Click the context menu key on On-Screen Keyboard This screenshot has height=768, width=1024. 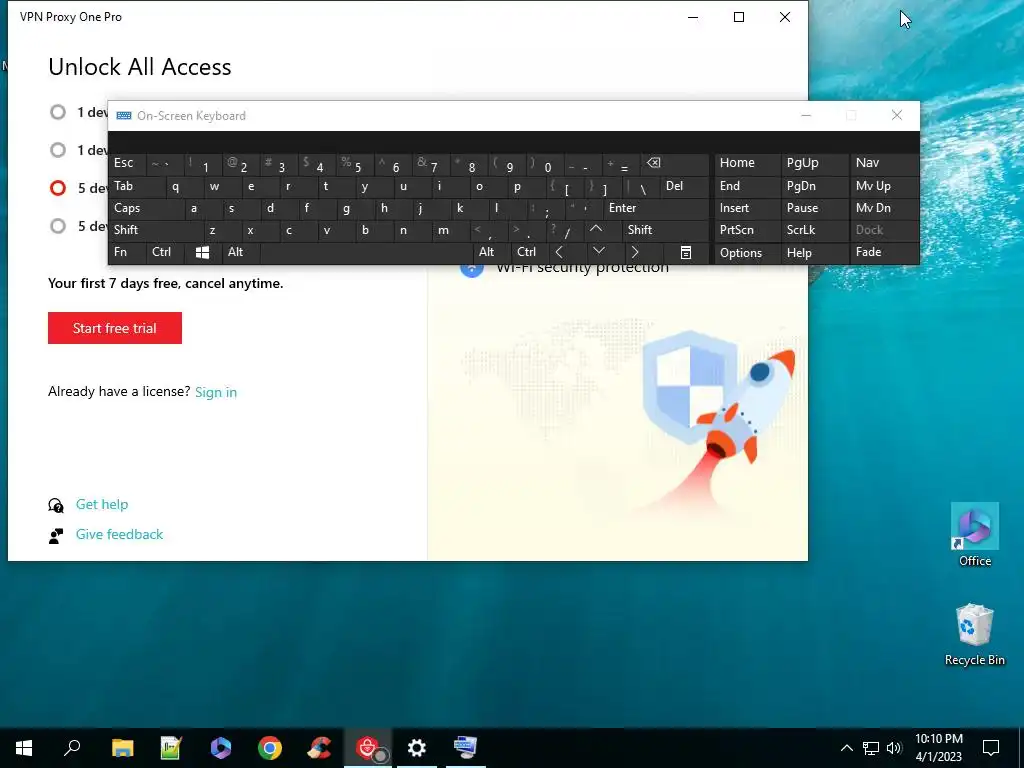(x=686, y=252)
